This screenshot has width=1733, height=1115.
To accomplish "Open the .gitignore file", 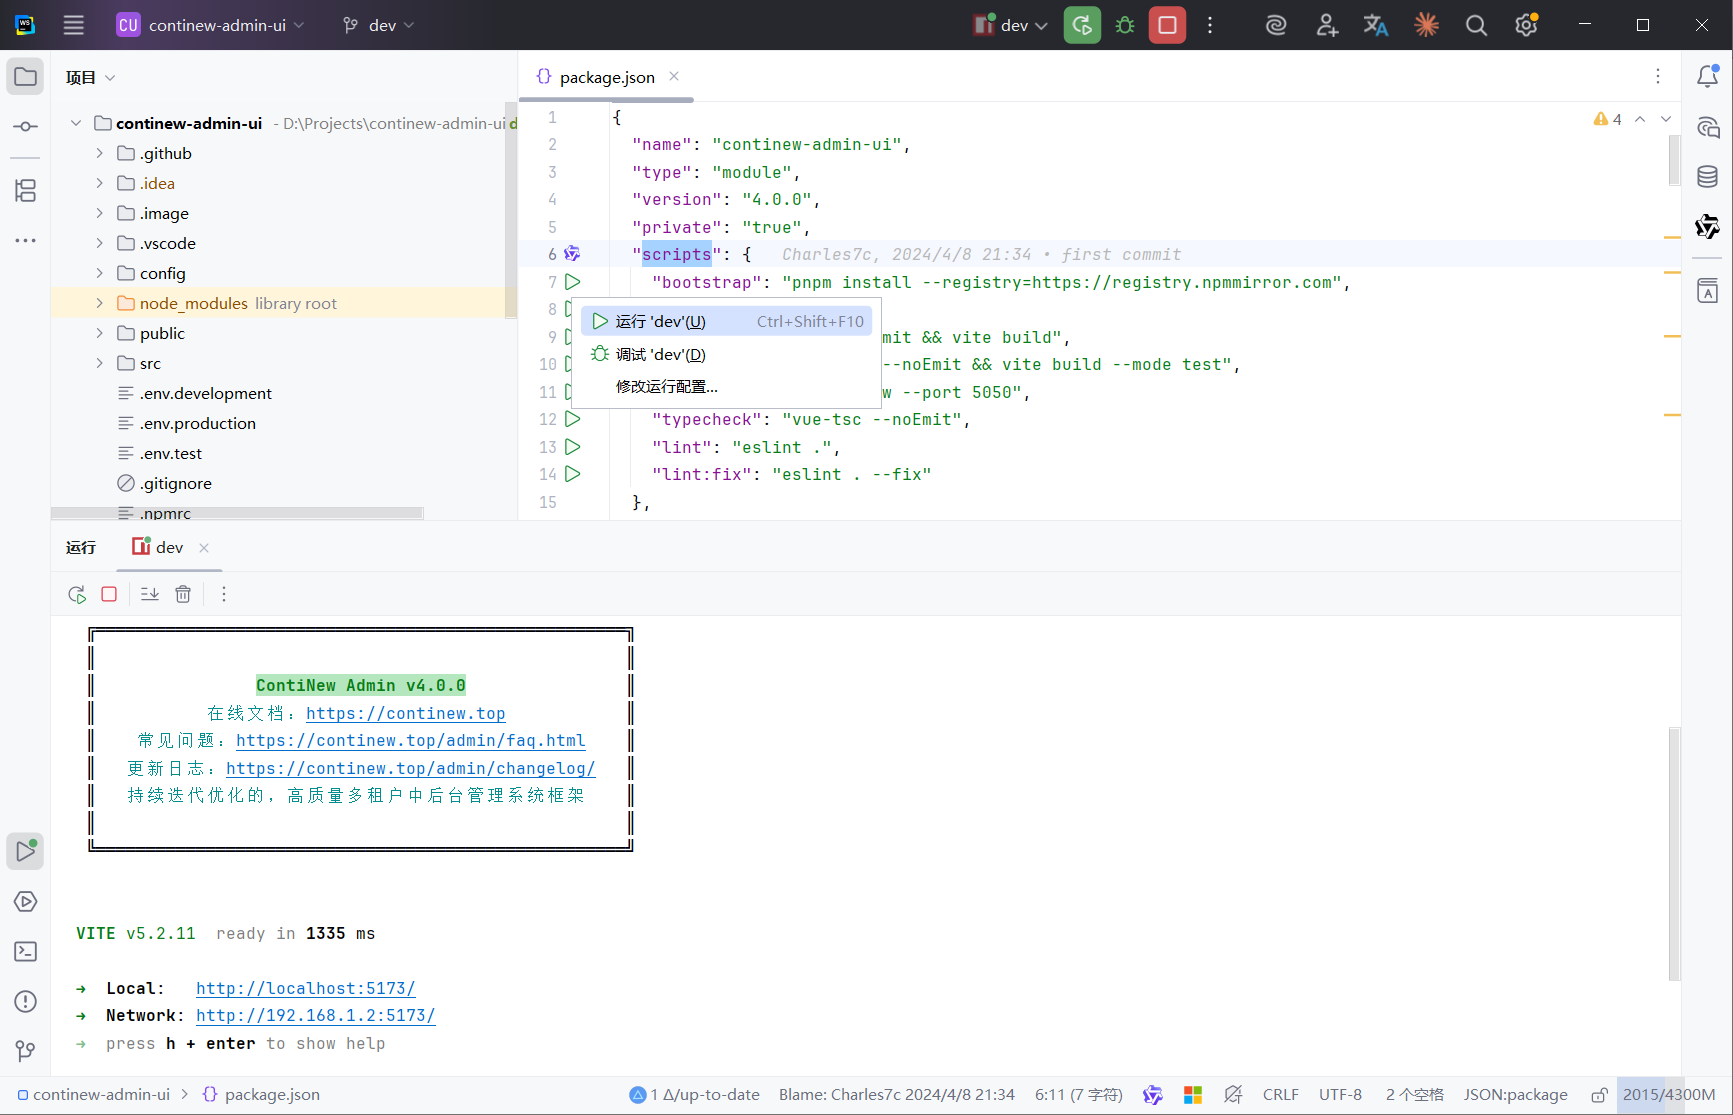I will pyautogui.click(x=176, y=483).
